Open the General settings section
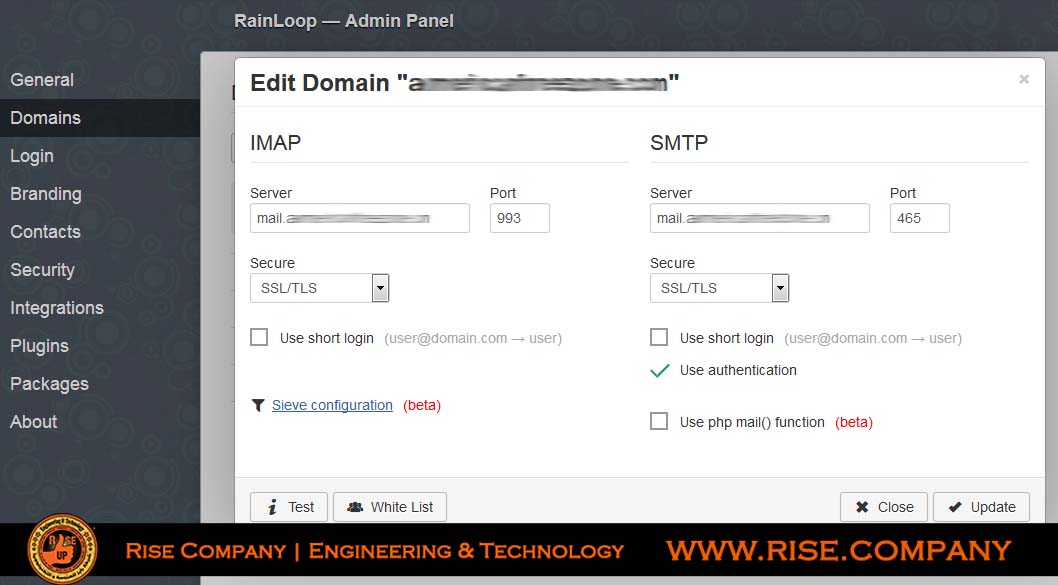The width and height of the screenshot is (1058, 585). point(42,80)
